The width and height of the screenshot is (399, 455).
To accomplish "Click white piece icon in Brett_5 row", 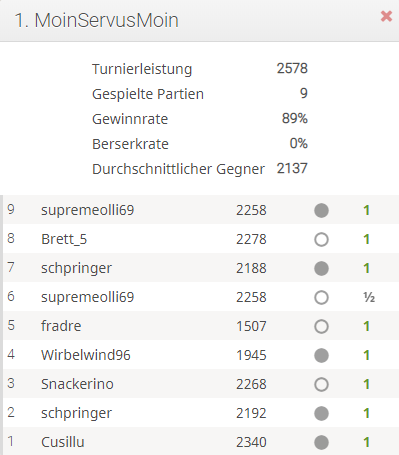I will click(x=321, y=239).
